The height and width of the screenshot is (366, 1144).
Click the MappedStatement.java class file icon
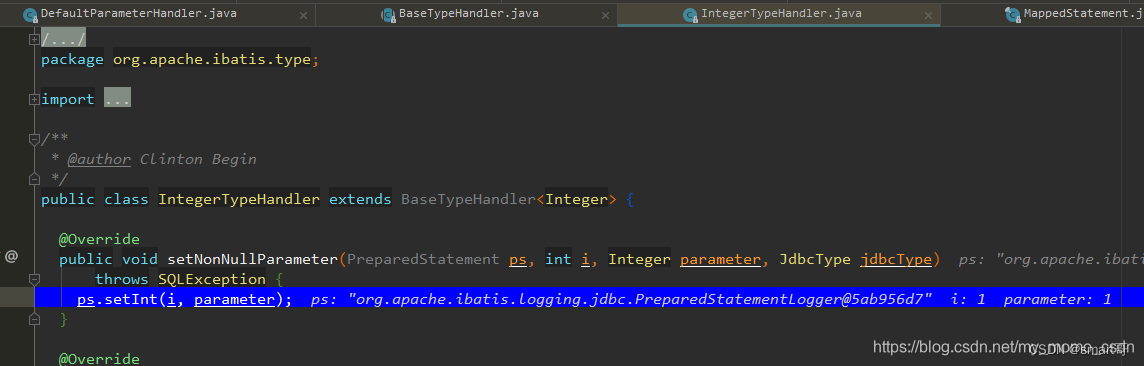pos(1013,14)
